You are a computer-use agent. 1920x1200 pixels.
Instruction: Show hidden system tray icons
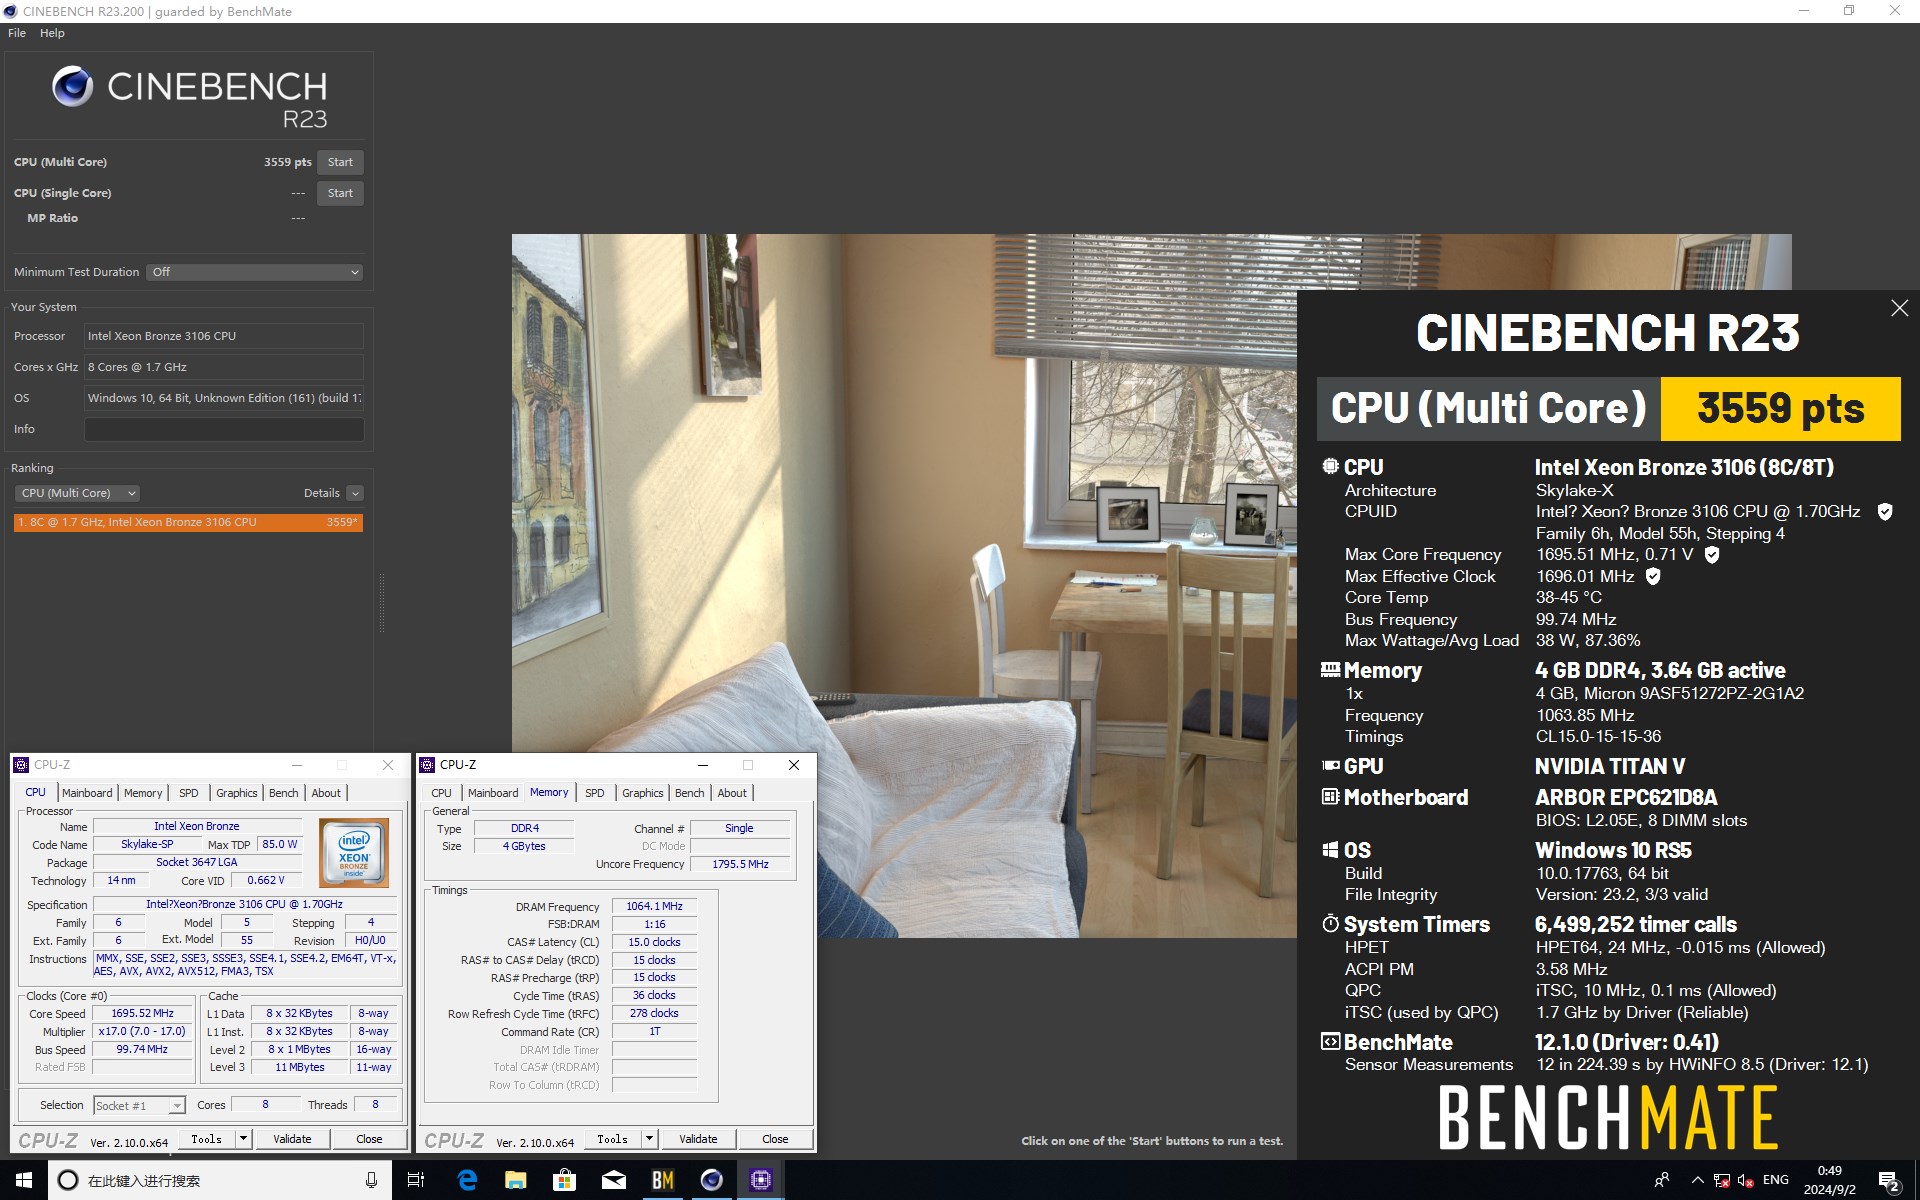[x=1697, y=1180]
